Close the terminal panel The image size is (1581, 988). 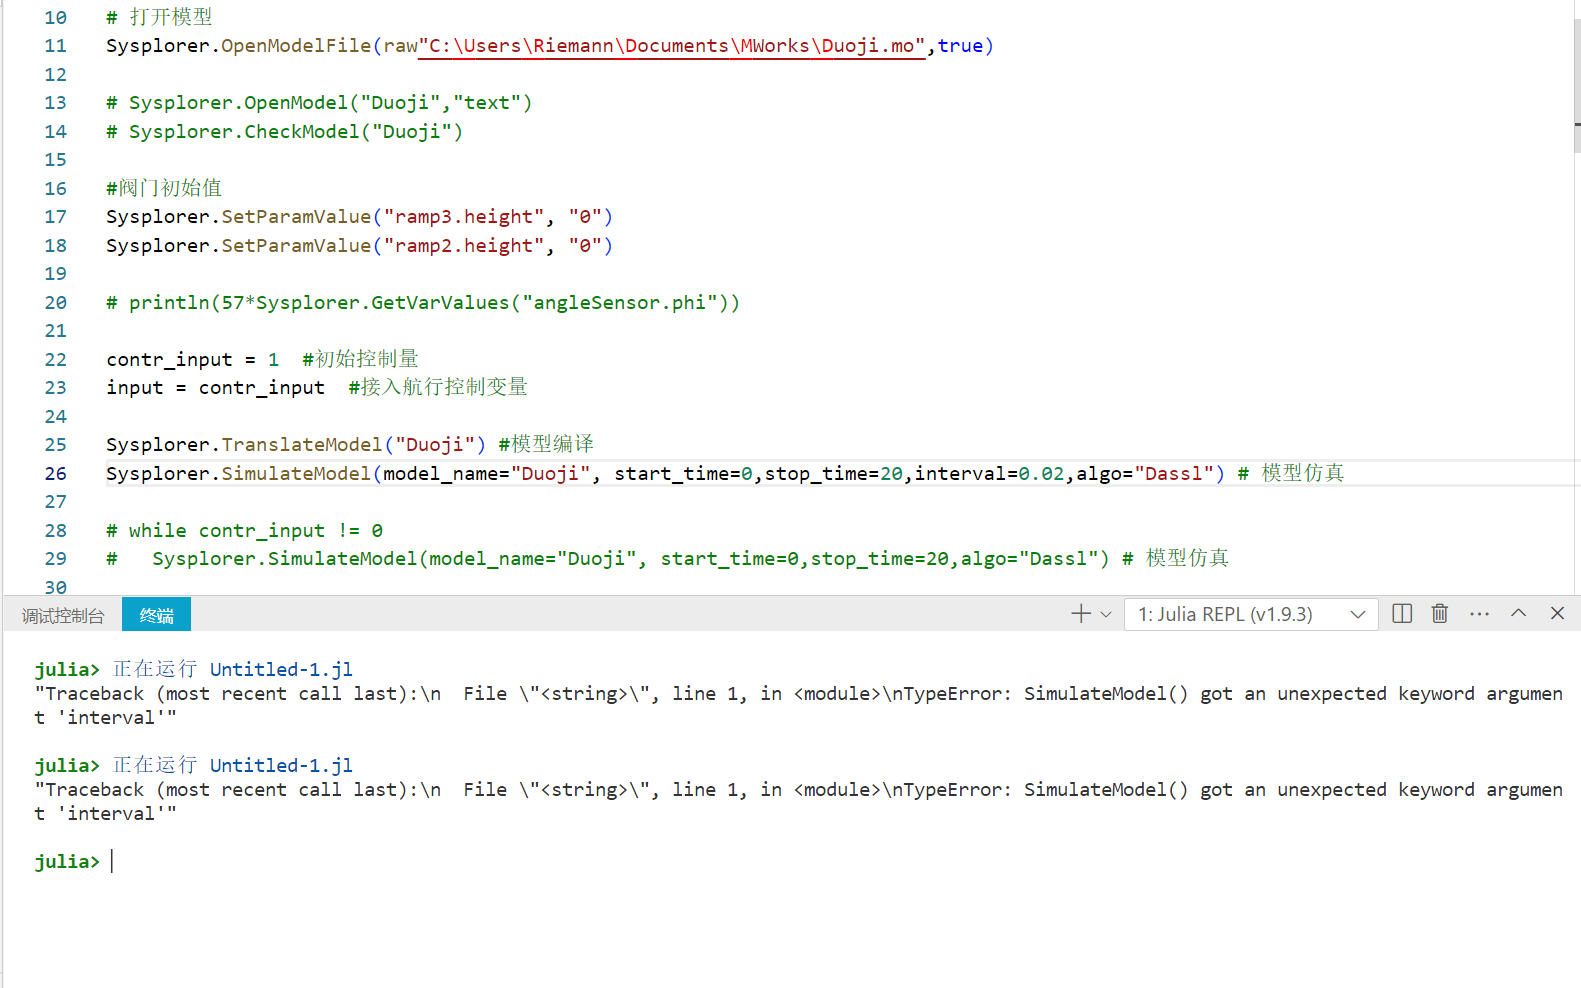(1557, 613)
